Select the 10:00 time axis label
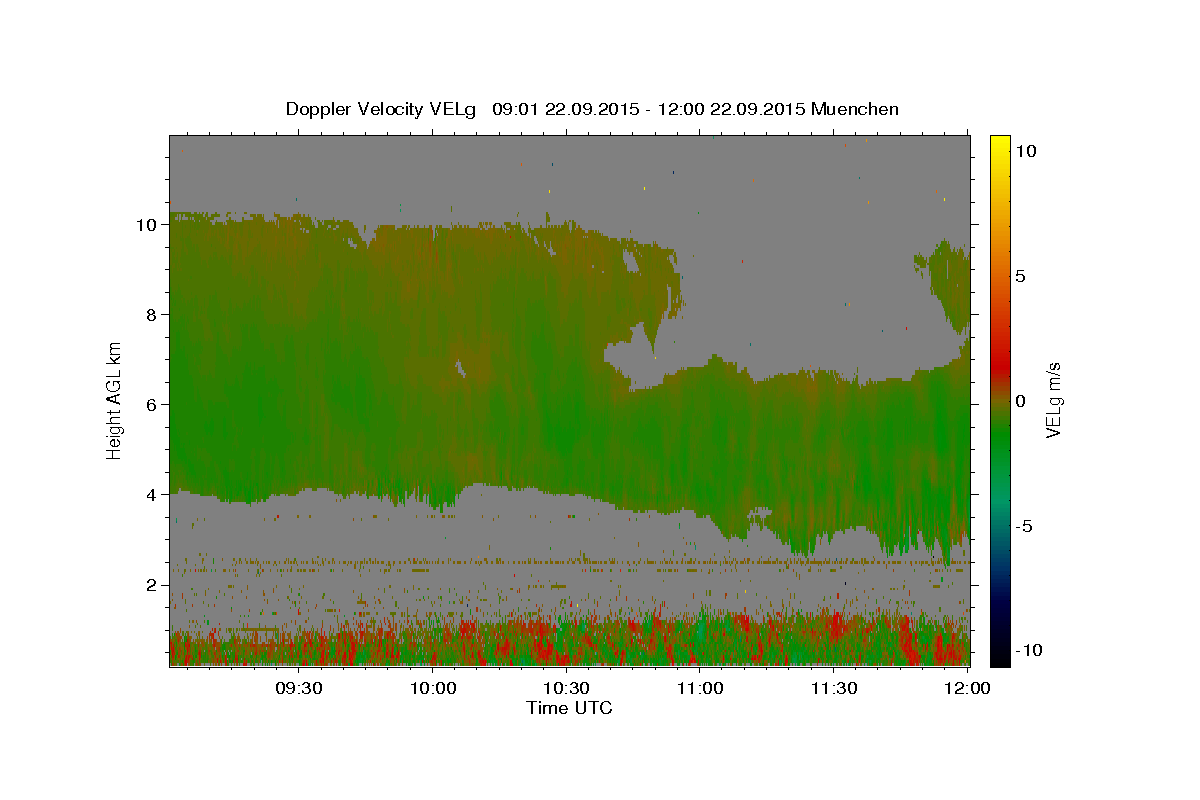 (x=432, y=688)
